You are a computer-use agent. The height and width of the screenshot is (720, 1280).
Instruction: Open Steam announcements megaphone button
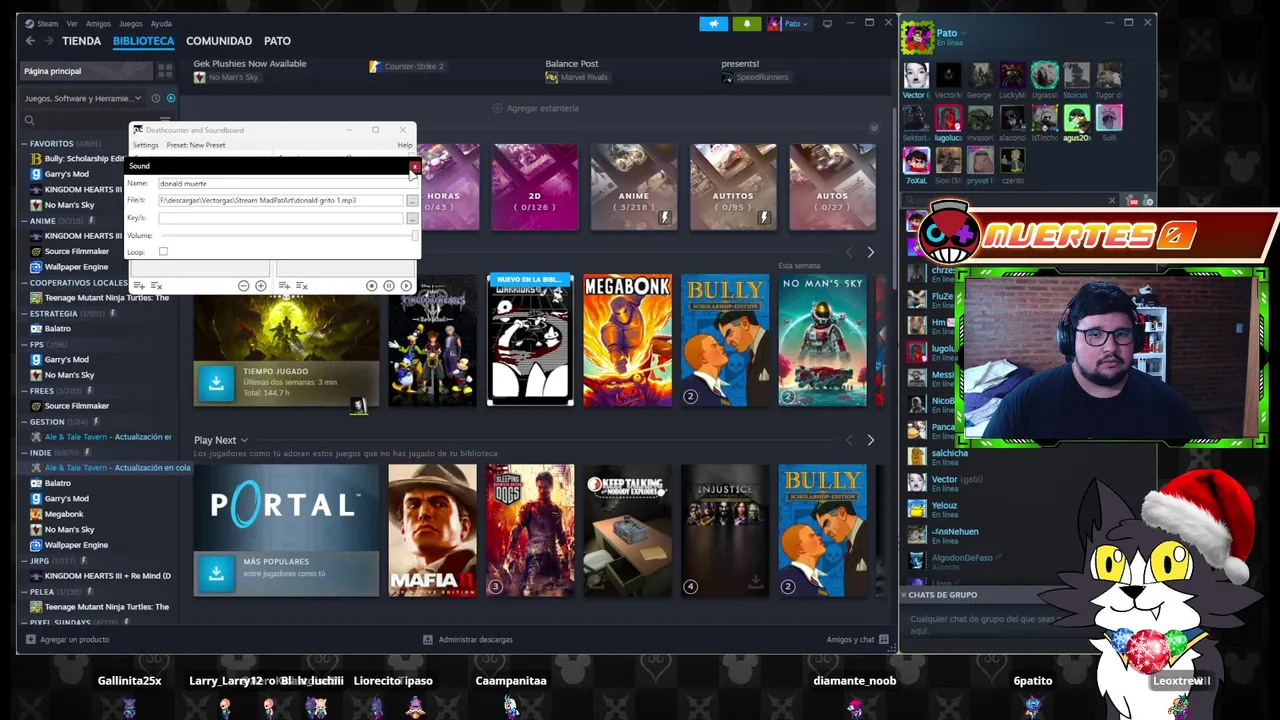(x=714, y=24)
